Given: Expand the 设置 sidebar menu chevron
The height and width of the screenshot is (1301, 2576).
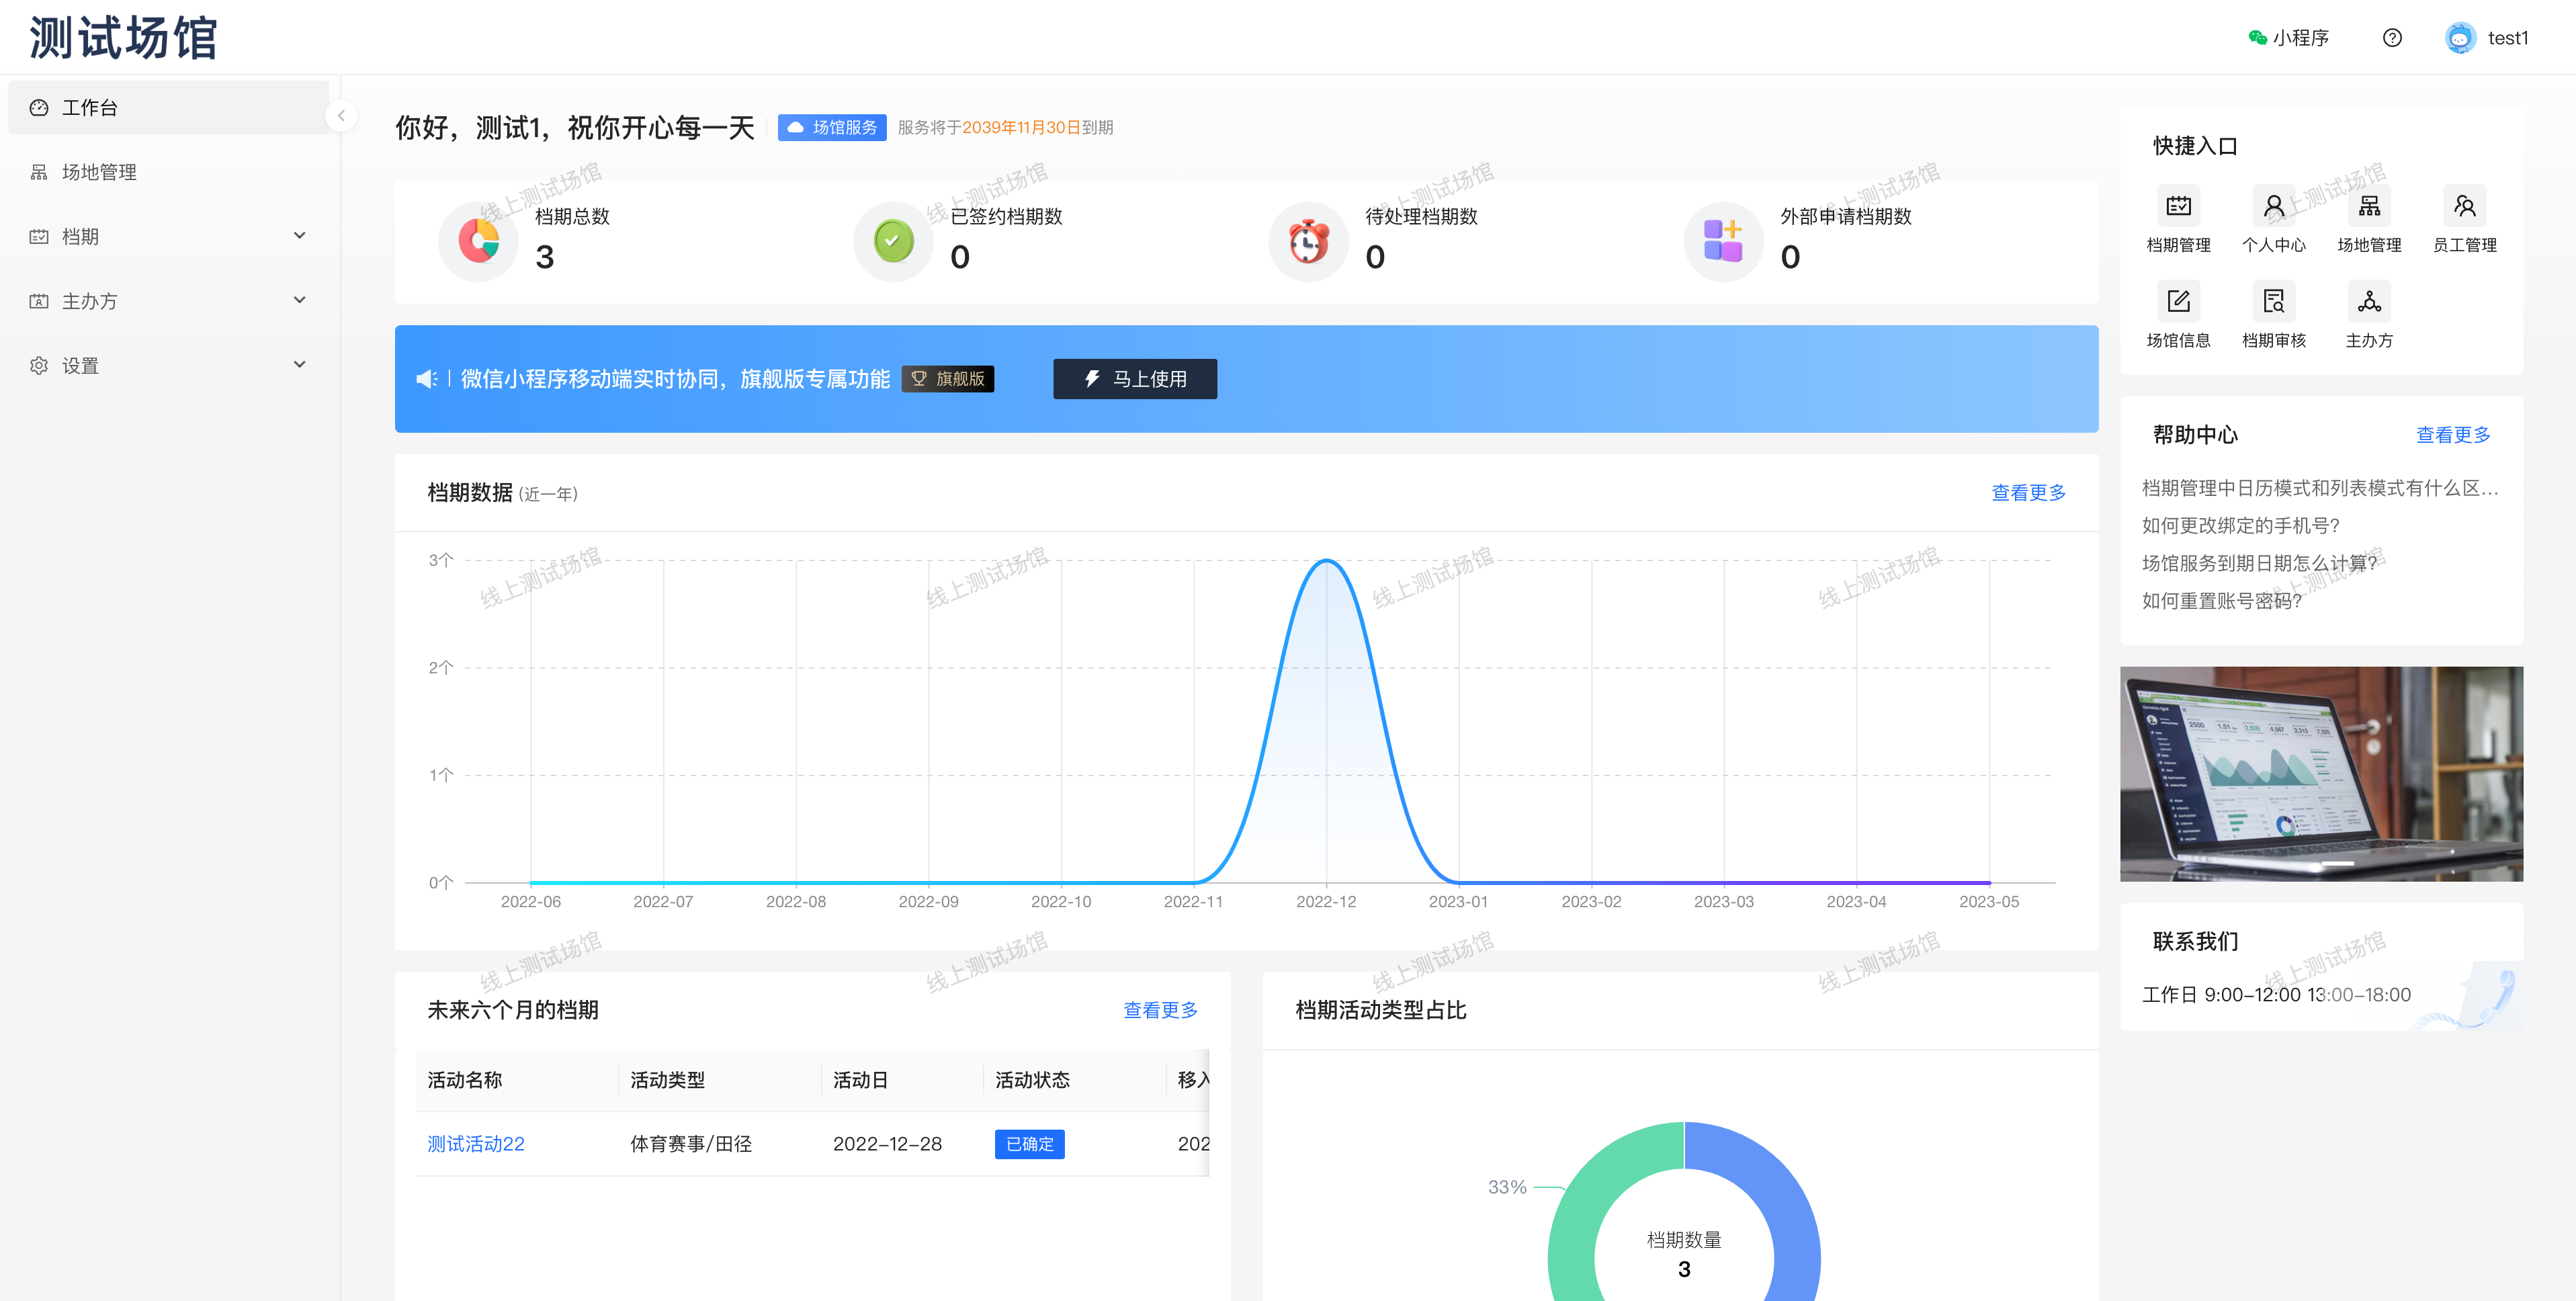Looking at the screenshot, I should (x=299, y=365).
